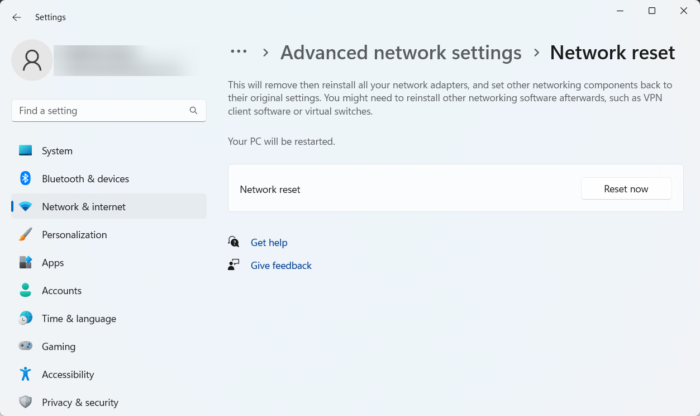
Task: Open the Give feedback link
Action: point(281,266)
